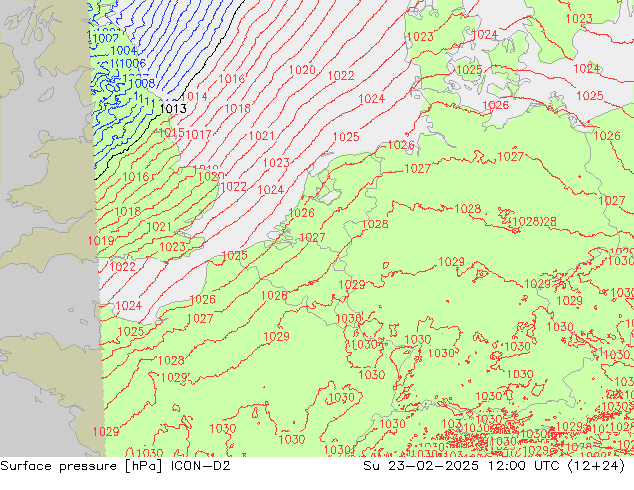Click the blue 1006 isobar label
634x490 pixels.
(133, 63)
